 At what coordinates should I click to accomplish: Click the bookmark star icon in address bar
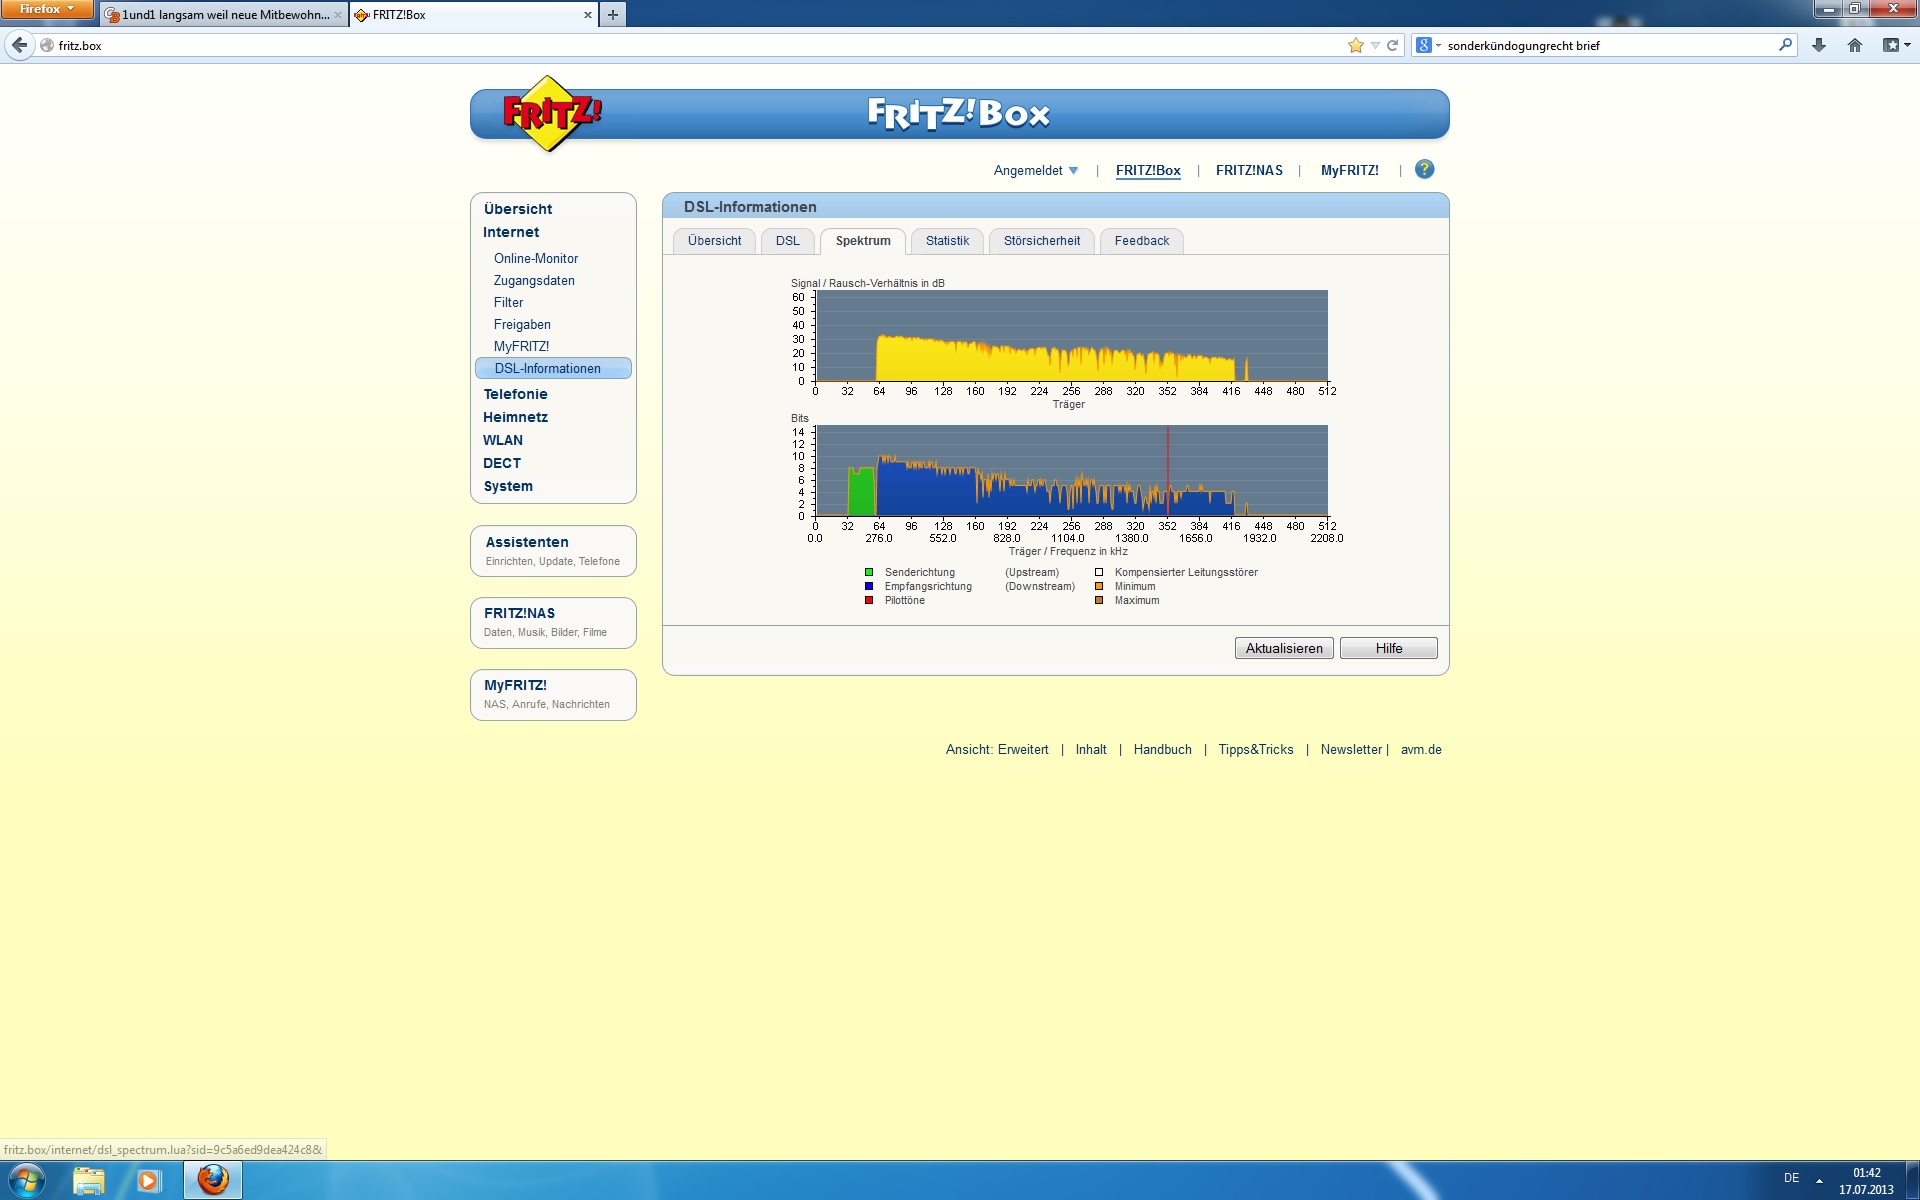1355,45
